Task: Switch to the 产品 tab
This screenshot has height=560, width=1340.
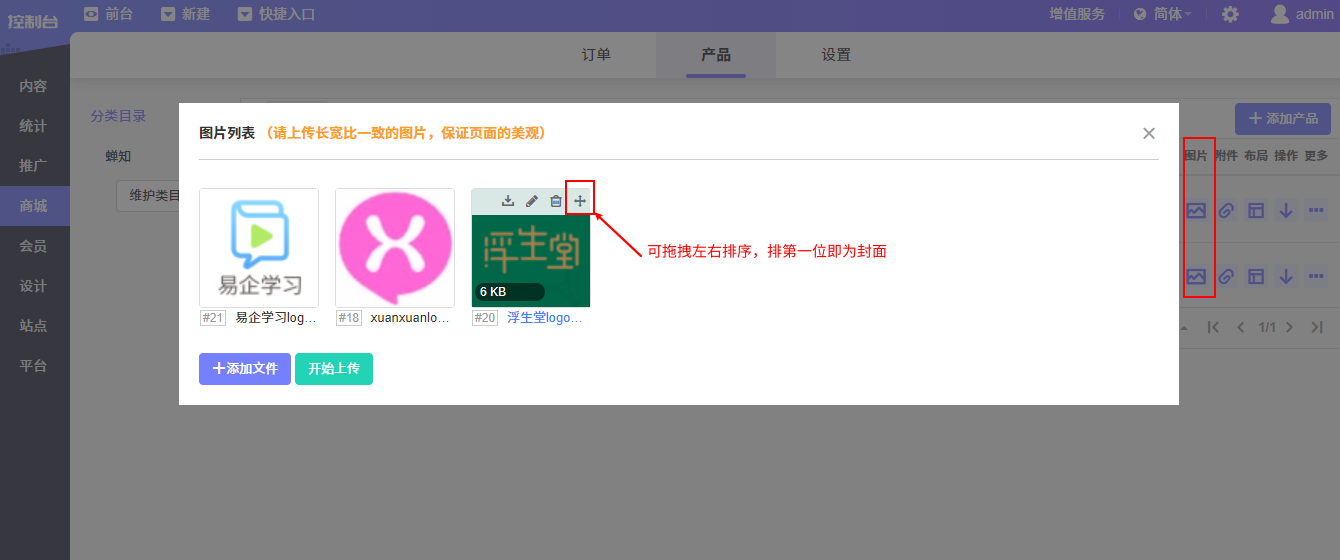Action: (x=716, y=55)
